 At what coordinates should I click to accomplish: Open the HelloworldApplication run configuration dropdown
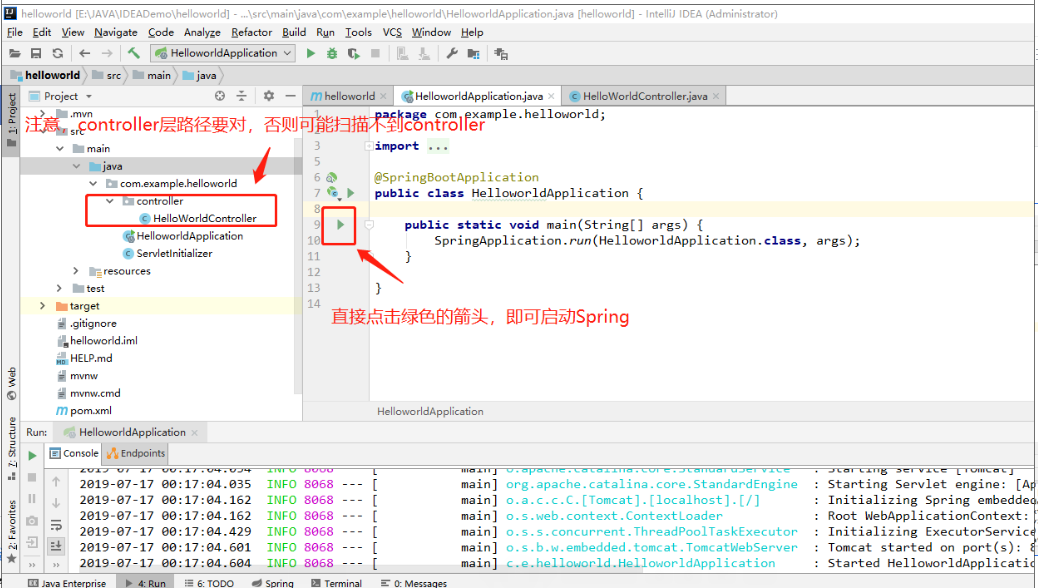point(223,53)
